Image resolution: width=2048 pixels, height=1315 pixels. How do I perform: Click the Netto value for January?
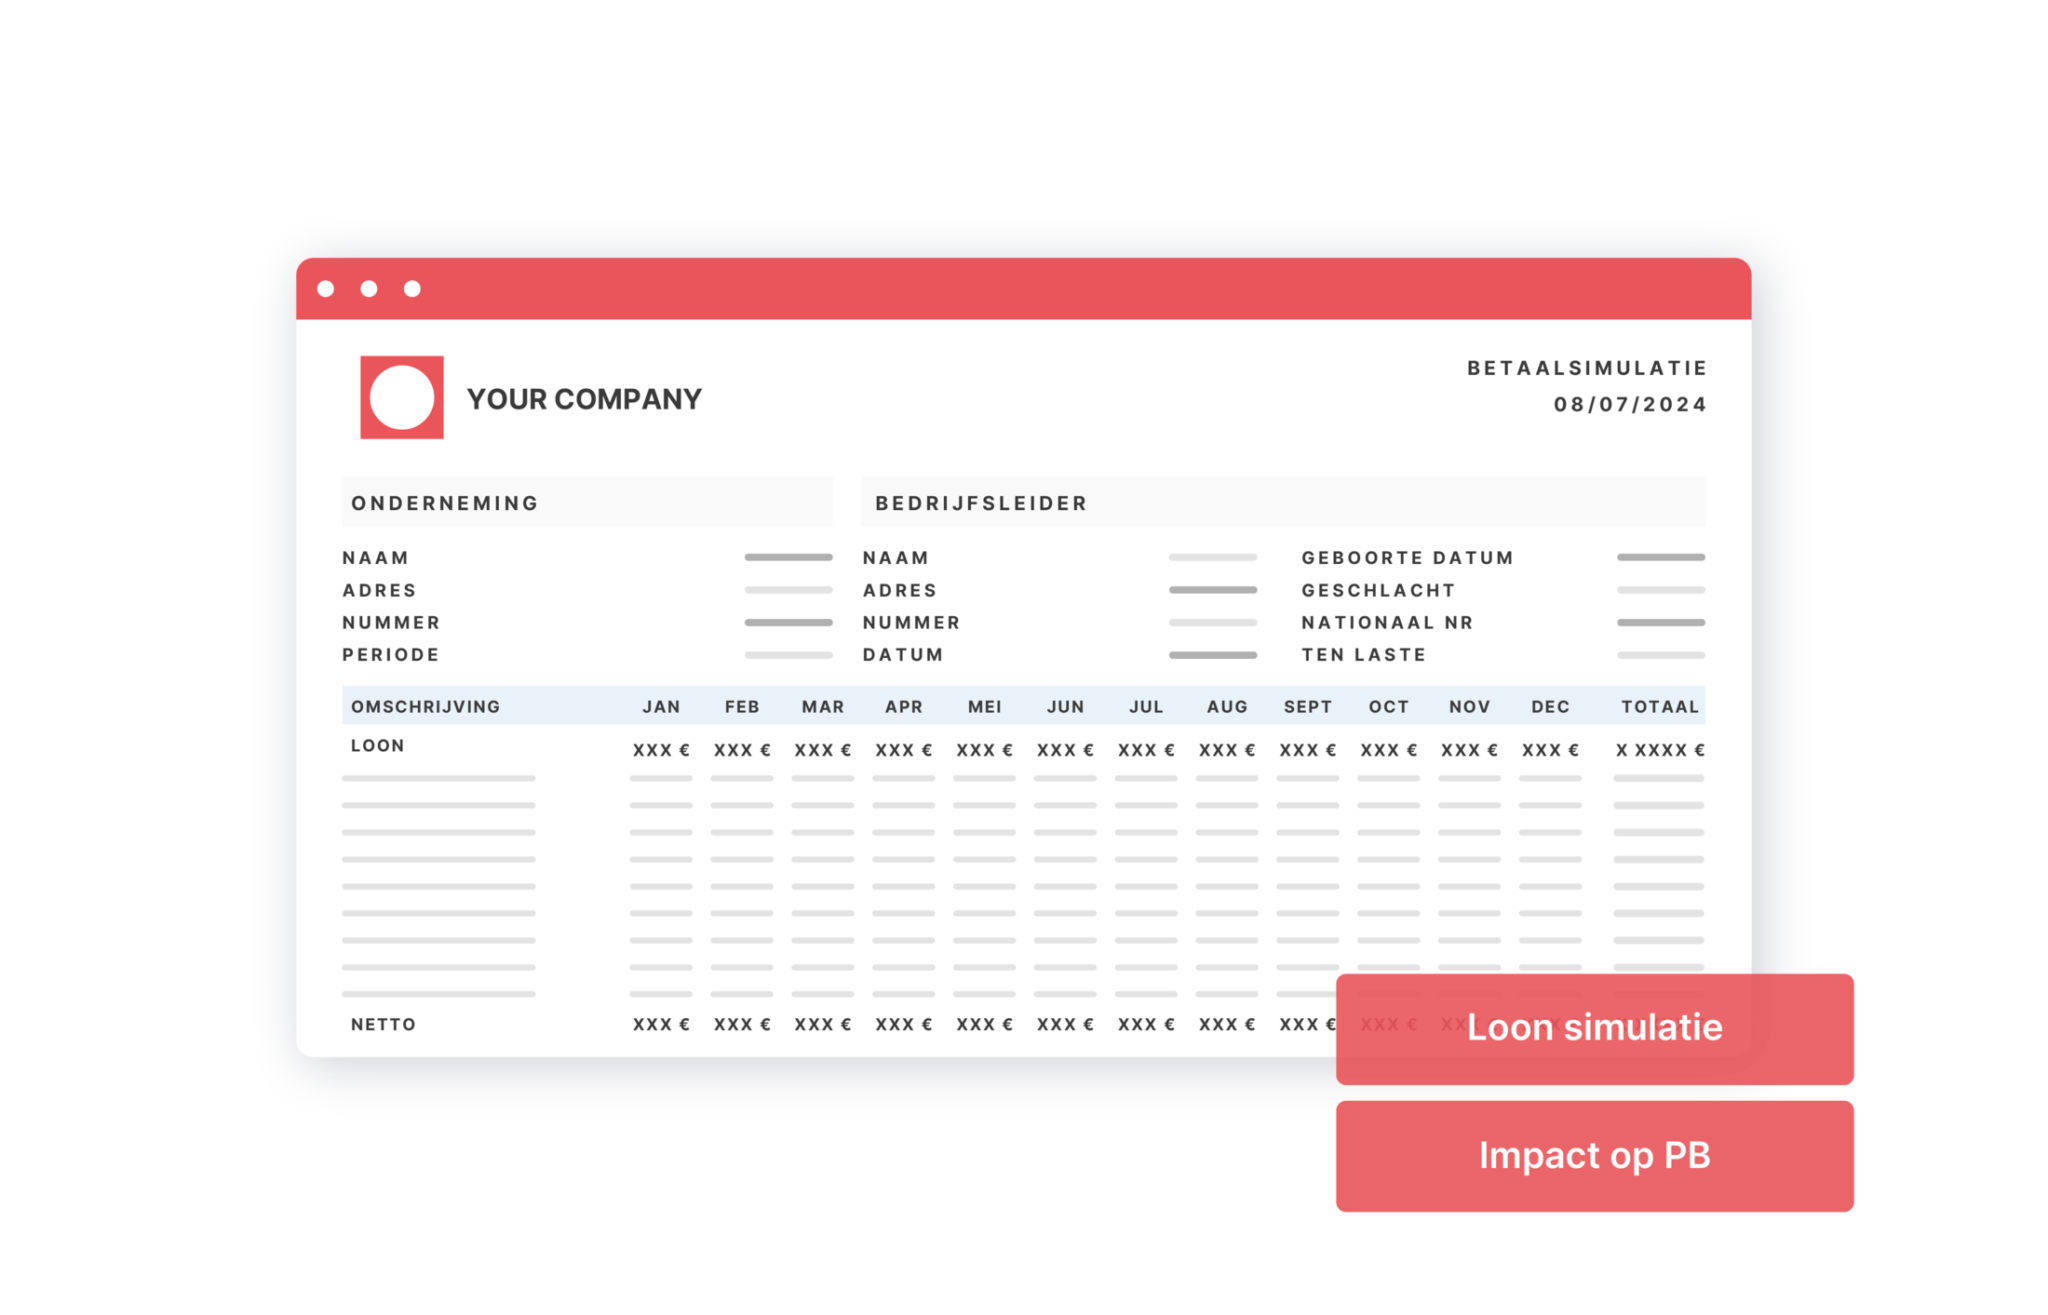[x=661, y=1024]
